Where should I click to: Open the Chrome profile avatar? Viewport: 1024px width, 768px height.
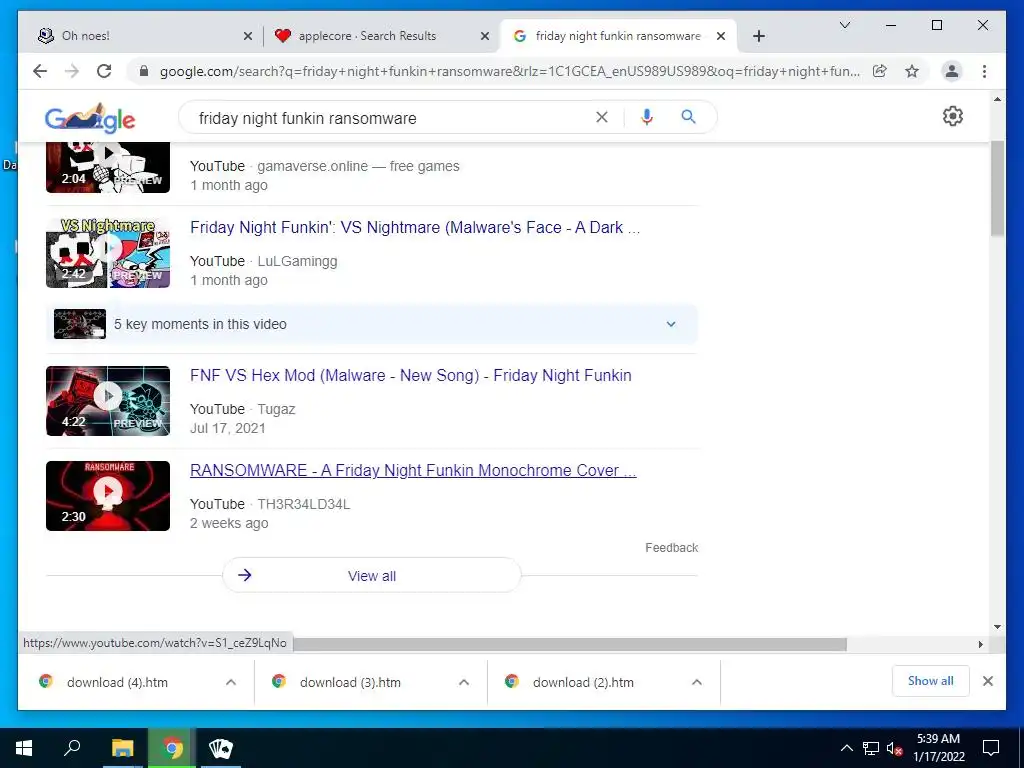(x=952, y=71)
